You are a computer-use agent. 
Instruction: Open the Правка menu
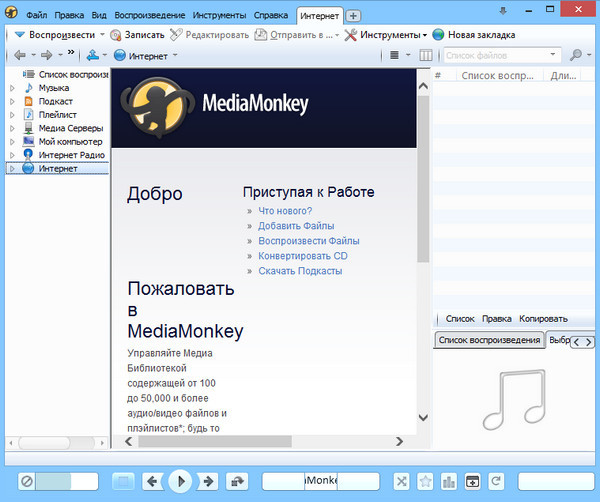[x=69, y=15]
